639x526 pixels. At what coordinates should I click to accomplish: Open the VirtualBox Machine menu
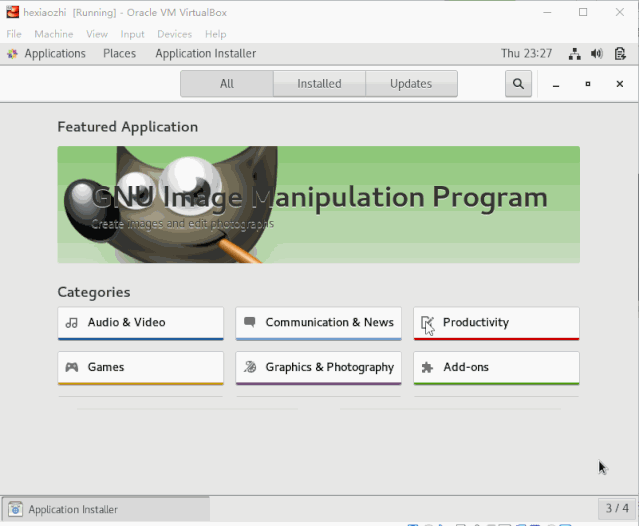point(54,34)
